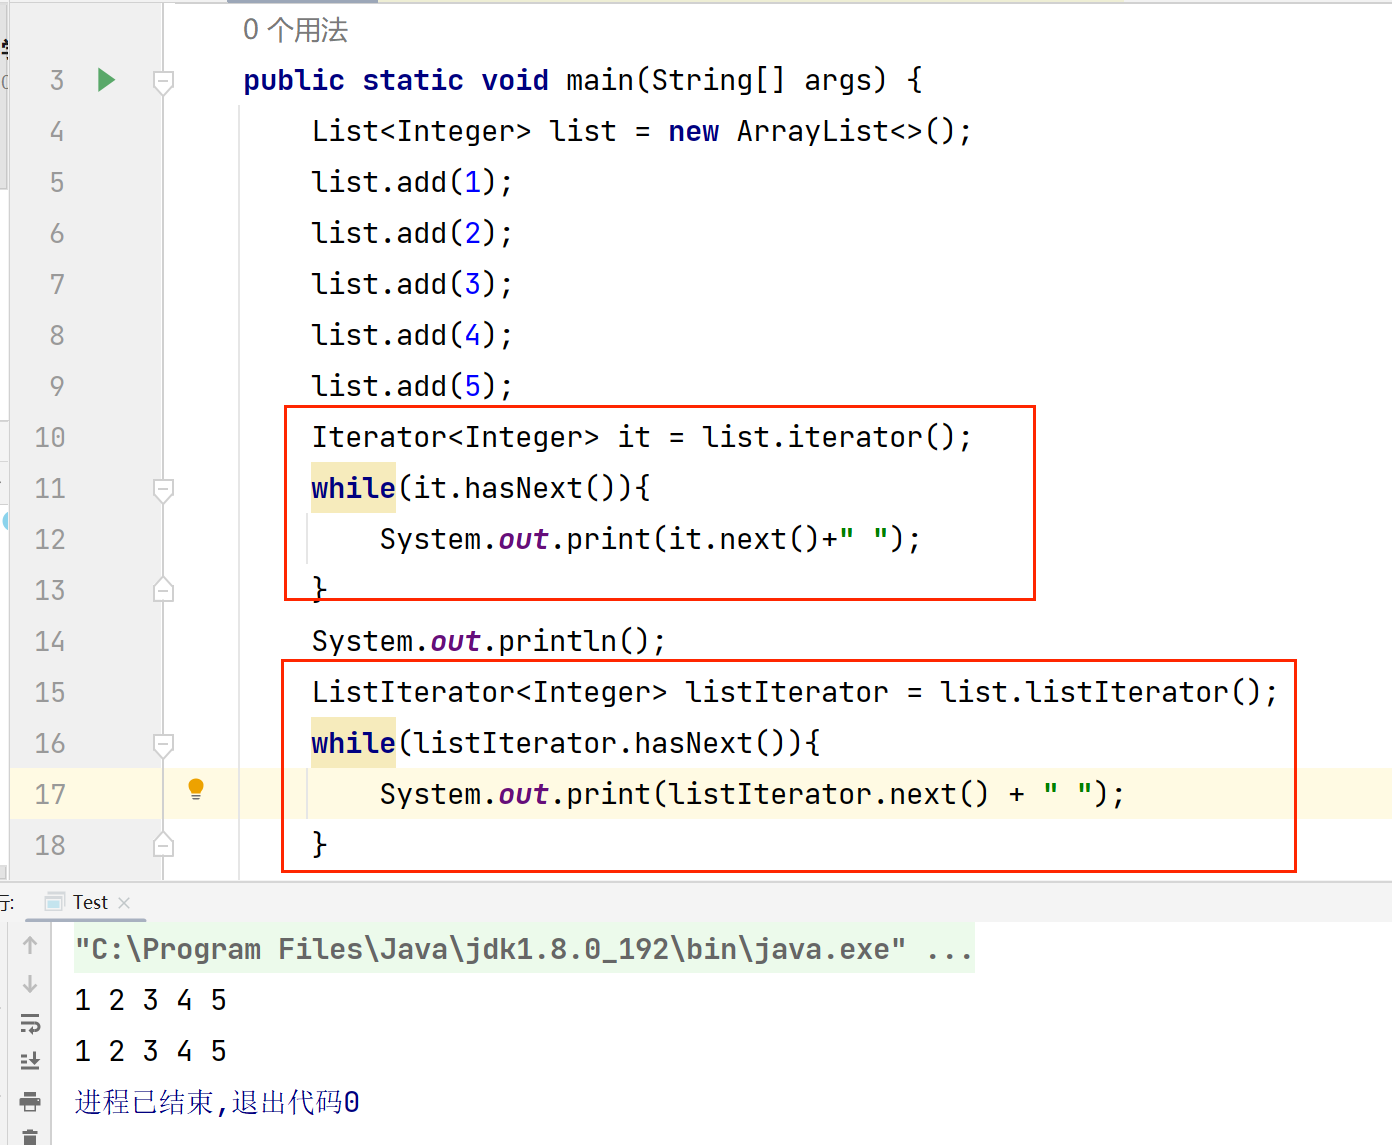Collapse the while block fold at line 16
The image size is (1392, 1145).
(164, 745)
